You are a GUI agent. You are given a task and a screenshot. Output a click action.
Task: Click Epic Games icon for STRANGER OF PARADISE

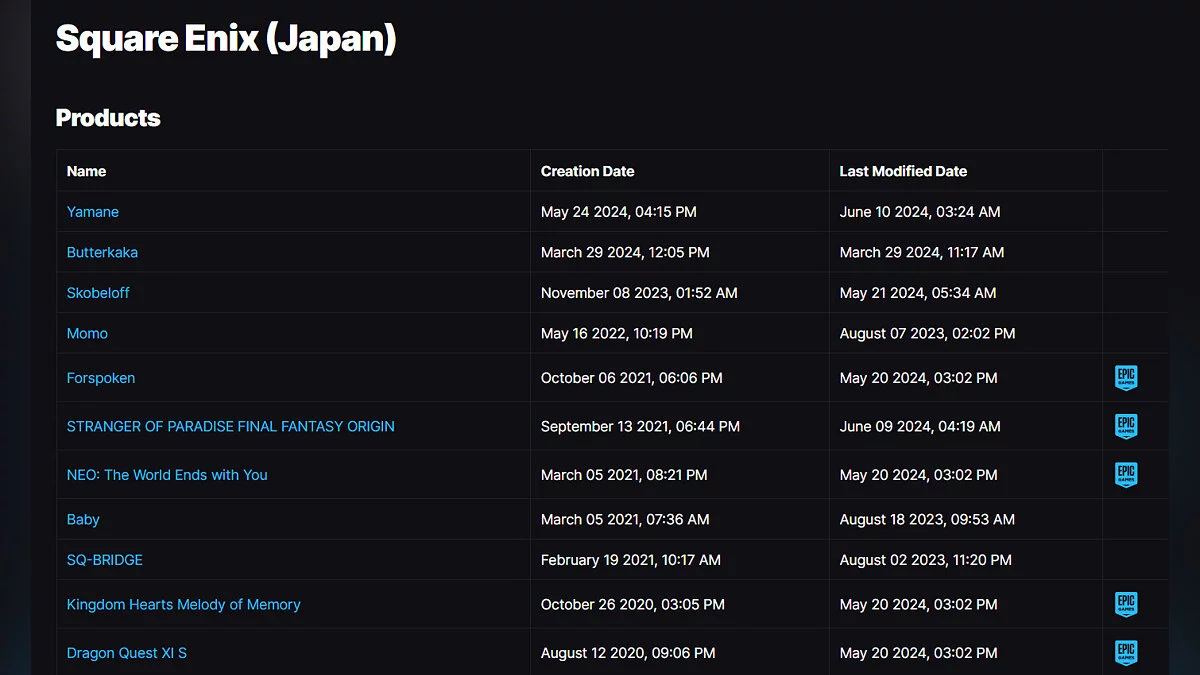click(1126, 426)
